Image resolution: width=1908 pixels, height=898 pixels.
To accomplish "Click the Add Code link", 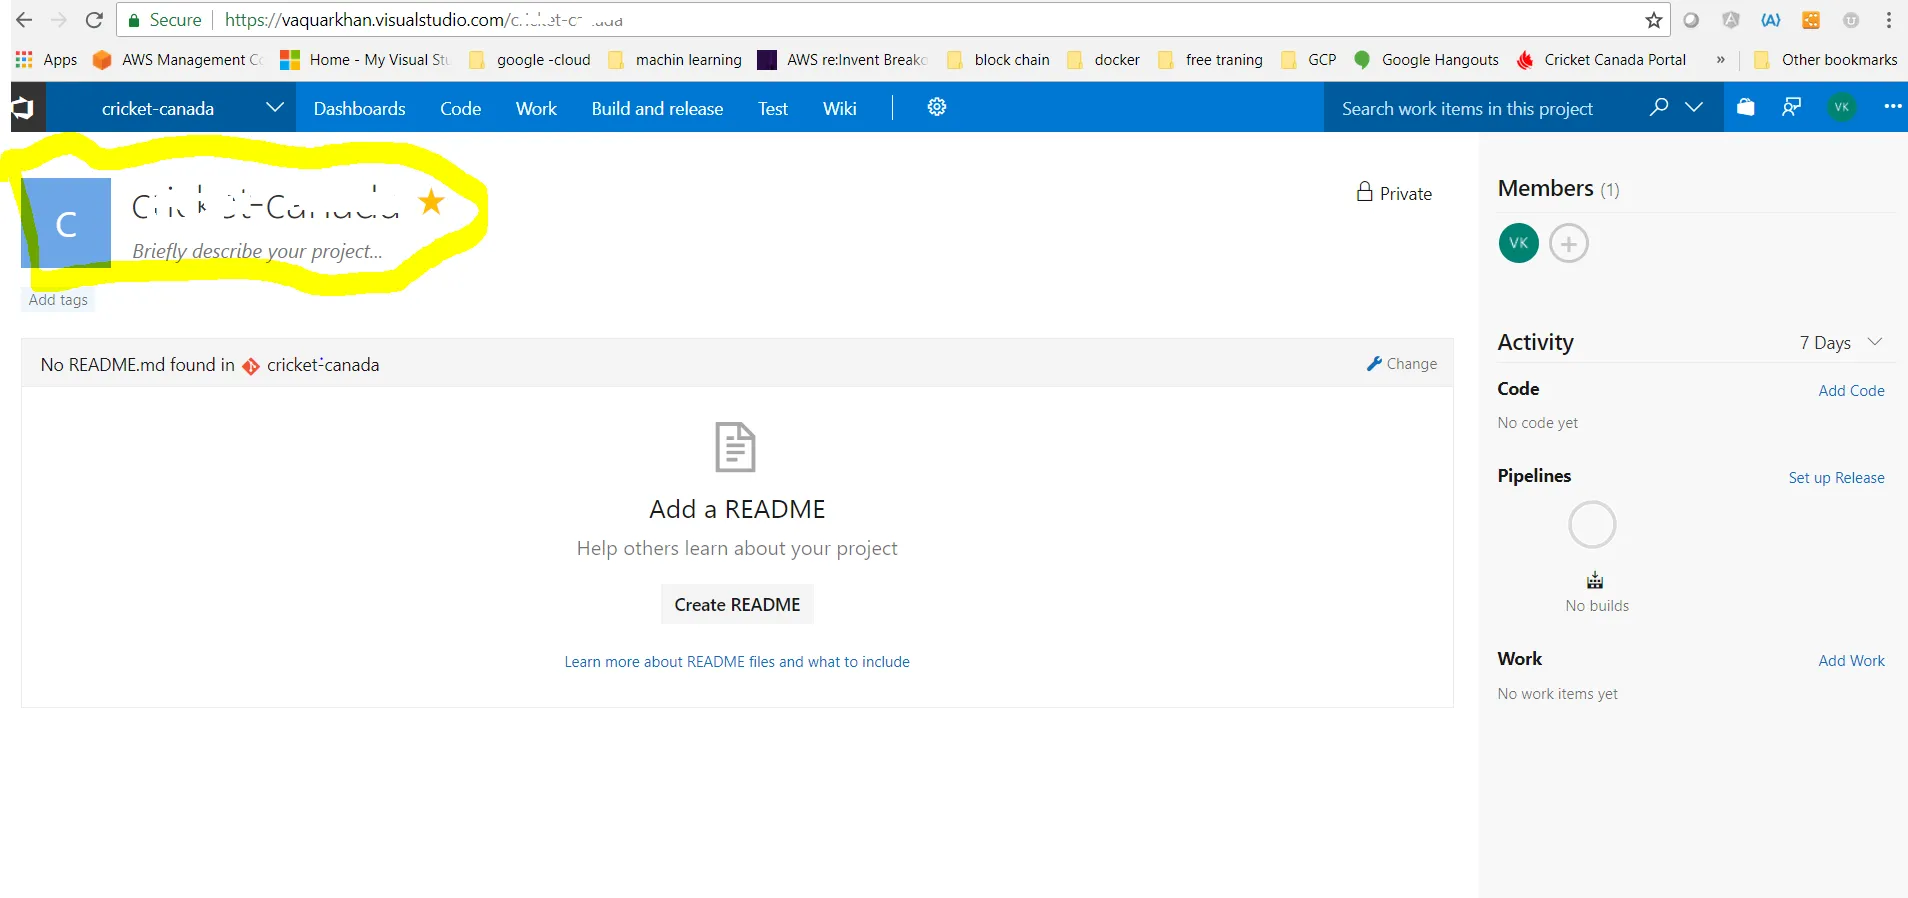I will pyautogui.click(x=1851, y=391).
